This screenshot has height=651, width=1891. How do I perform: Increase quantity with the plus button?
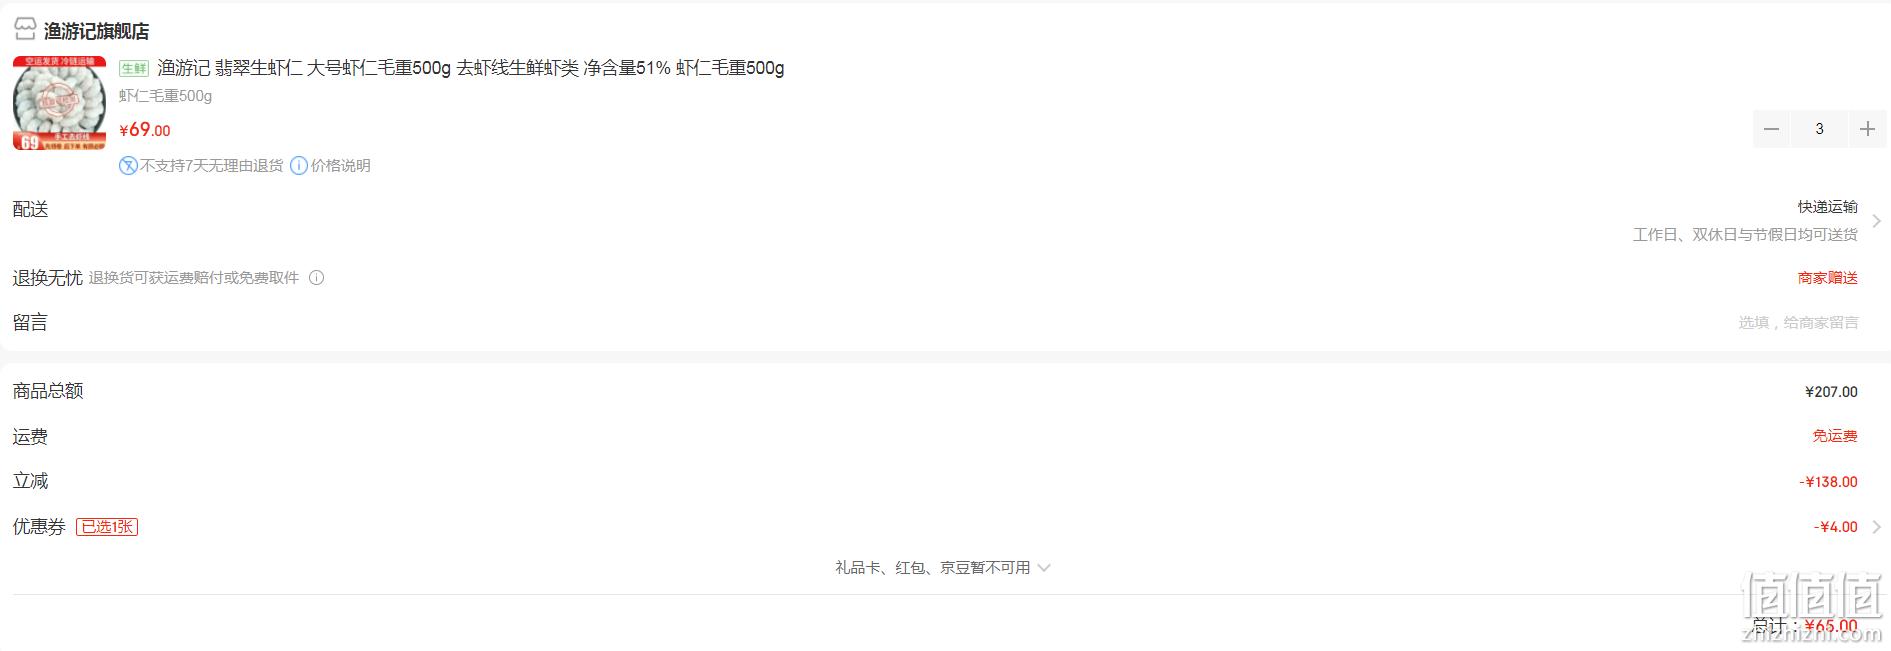pyautogui.click(x=1867, y=129)
